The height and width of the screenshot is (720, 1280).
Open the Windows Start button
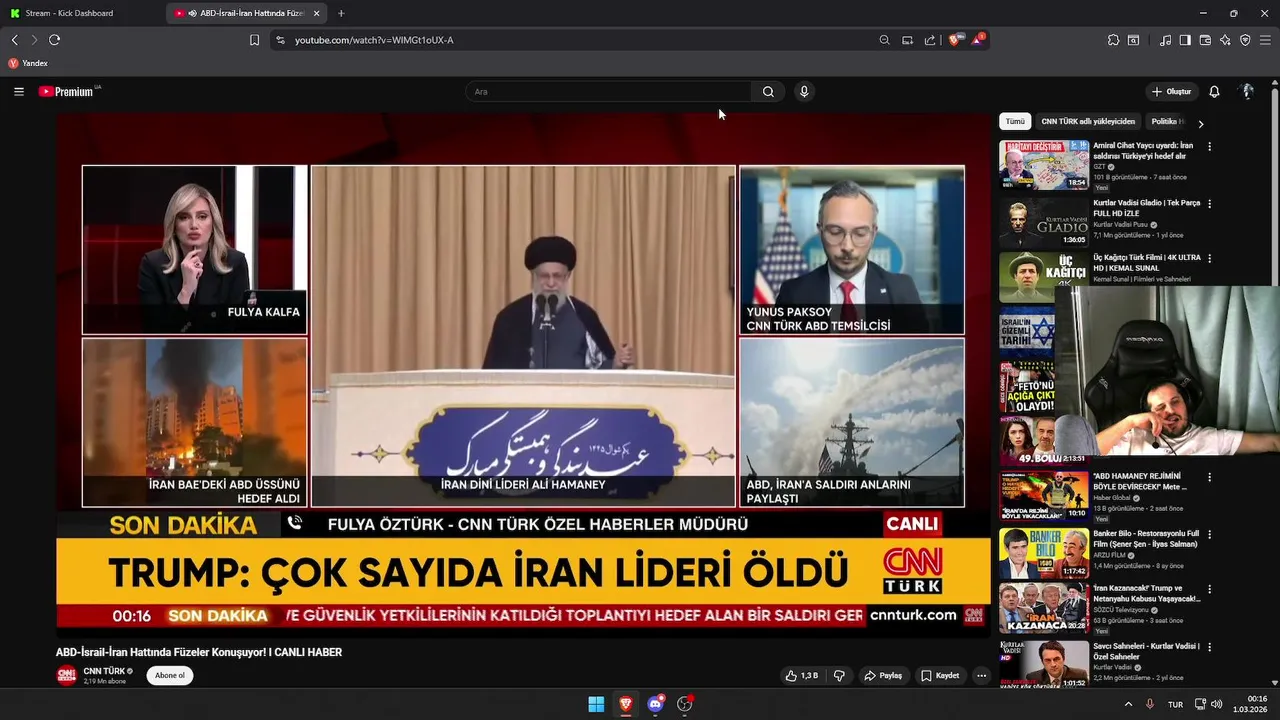[x=596, y=704]
